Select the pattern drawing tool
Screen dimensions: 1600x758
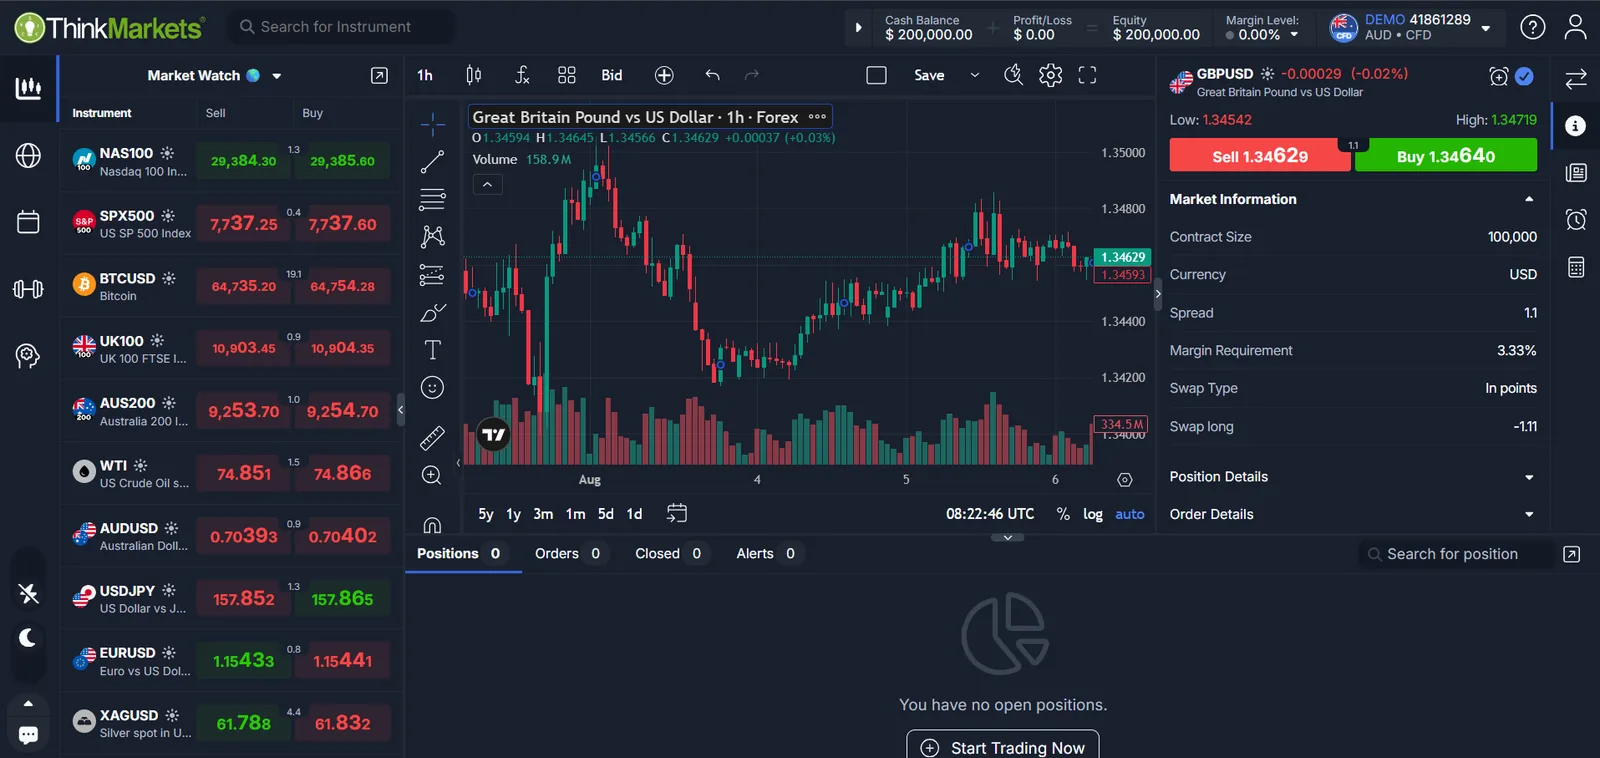click(x=432, y=236)
